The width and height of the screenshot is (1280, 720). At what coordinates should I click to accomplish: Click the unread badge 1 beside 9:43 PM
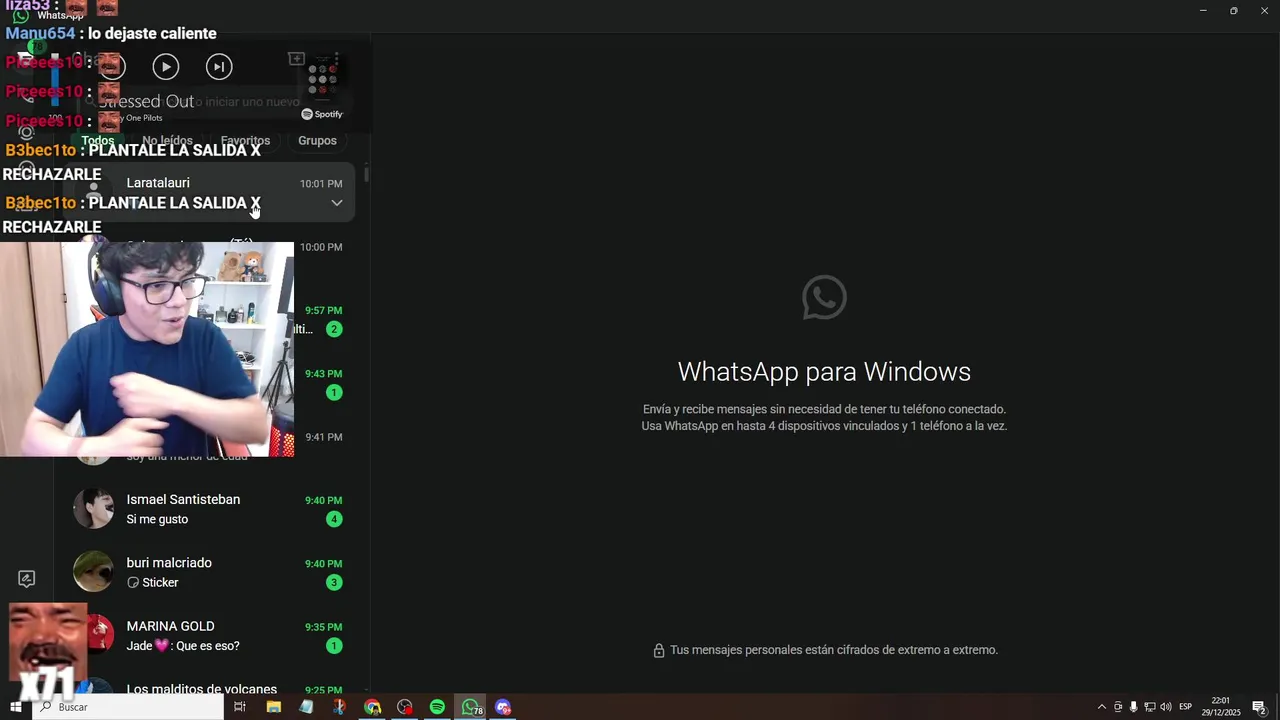point(334,392)
